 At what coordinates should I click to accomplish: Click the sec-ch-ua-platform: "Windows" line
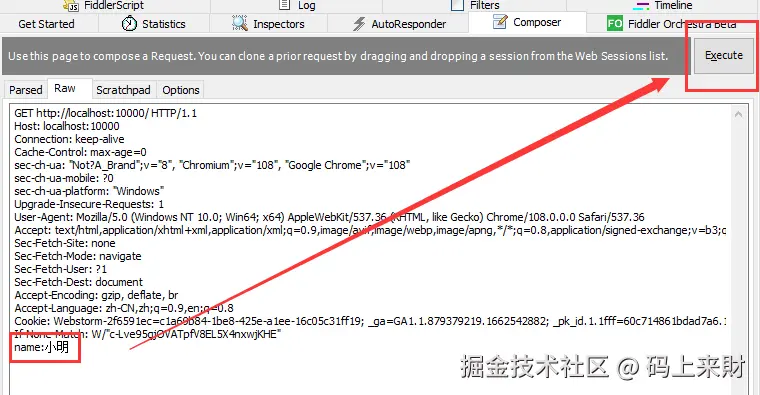click(x=89, y=191)
